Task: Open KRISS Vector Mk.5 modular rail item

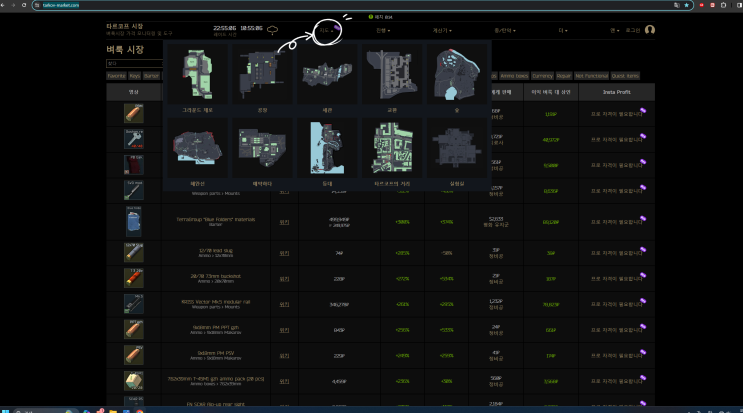Action: [216, 302]
